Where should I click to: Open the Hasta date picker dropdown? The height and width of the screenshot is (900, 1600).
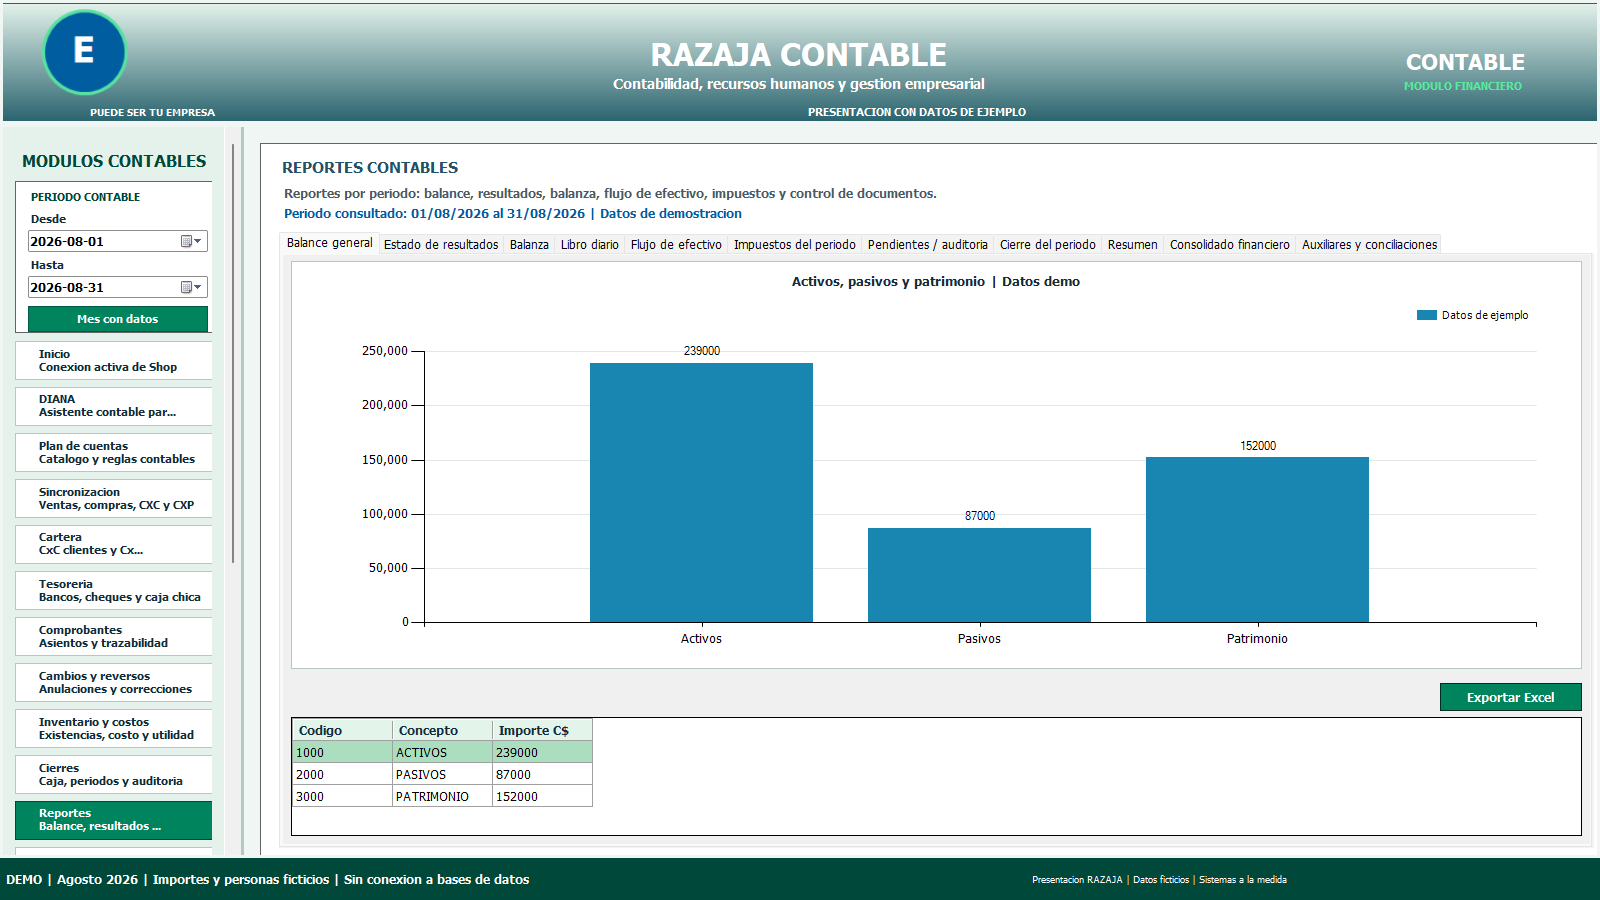coord(192,287)
